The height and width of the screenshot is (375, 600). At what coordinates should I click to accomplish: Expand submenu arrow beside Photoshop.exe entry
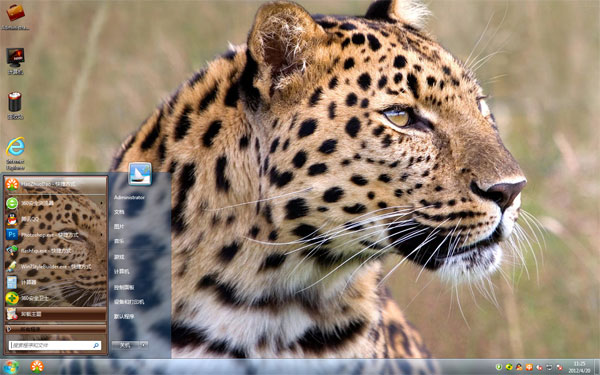[102, 235]
